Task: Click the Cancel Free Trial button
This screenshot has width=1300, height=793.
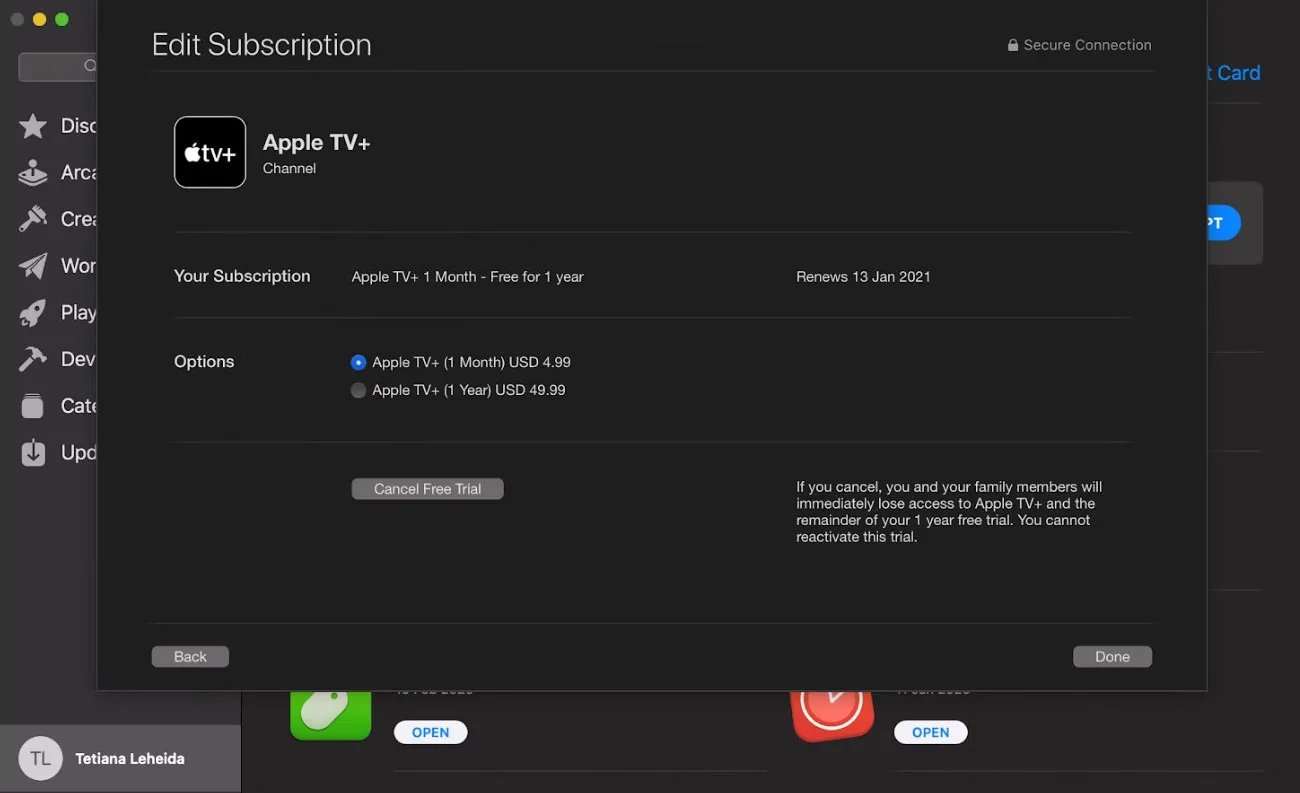Action: point(427,489)
